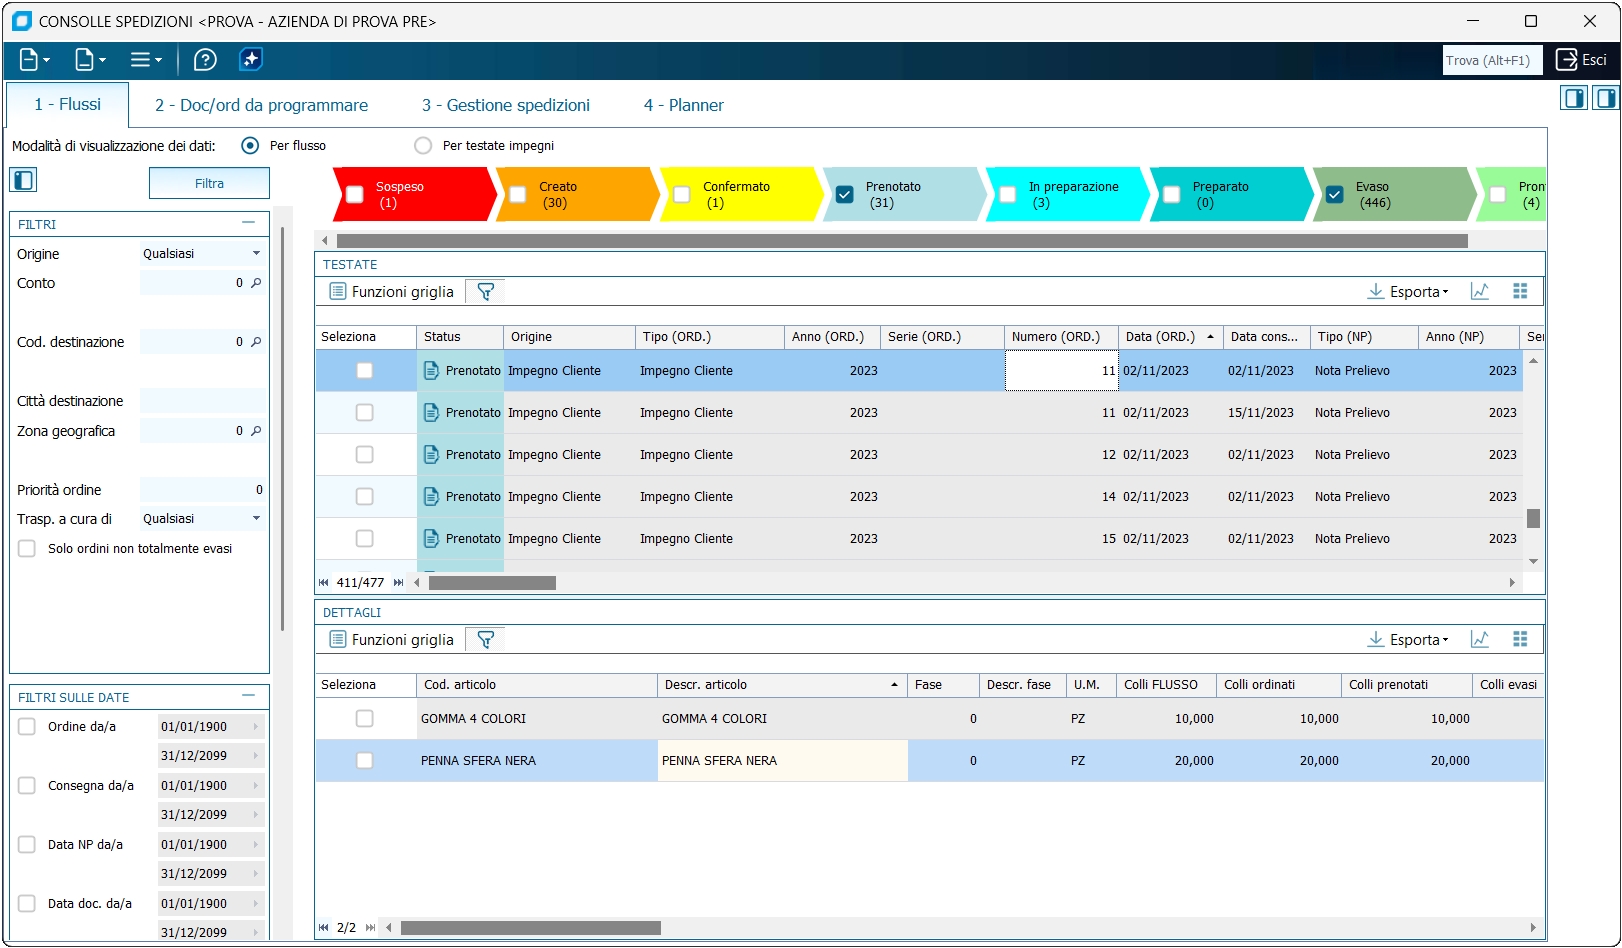This screenshot has width=1622, height=948.
Task: Click the search magnifier next to Conto
Action: click(x=256, y=283)
